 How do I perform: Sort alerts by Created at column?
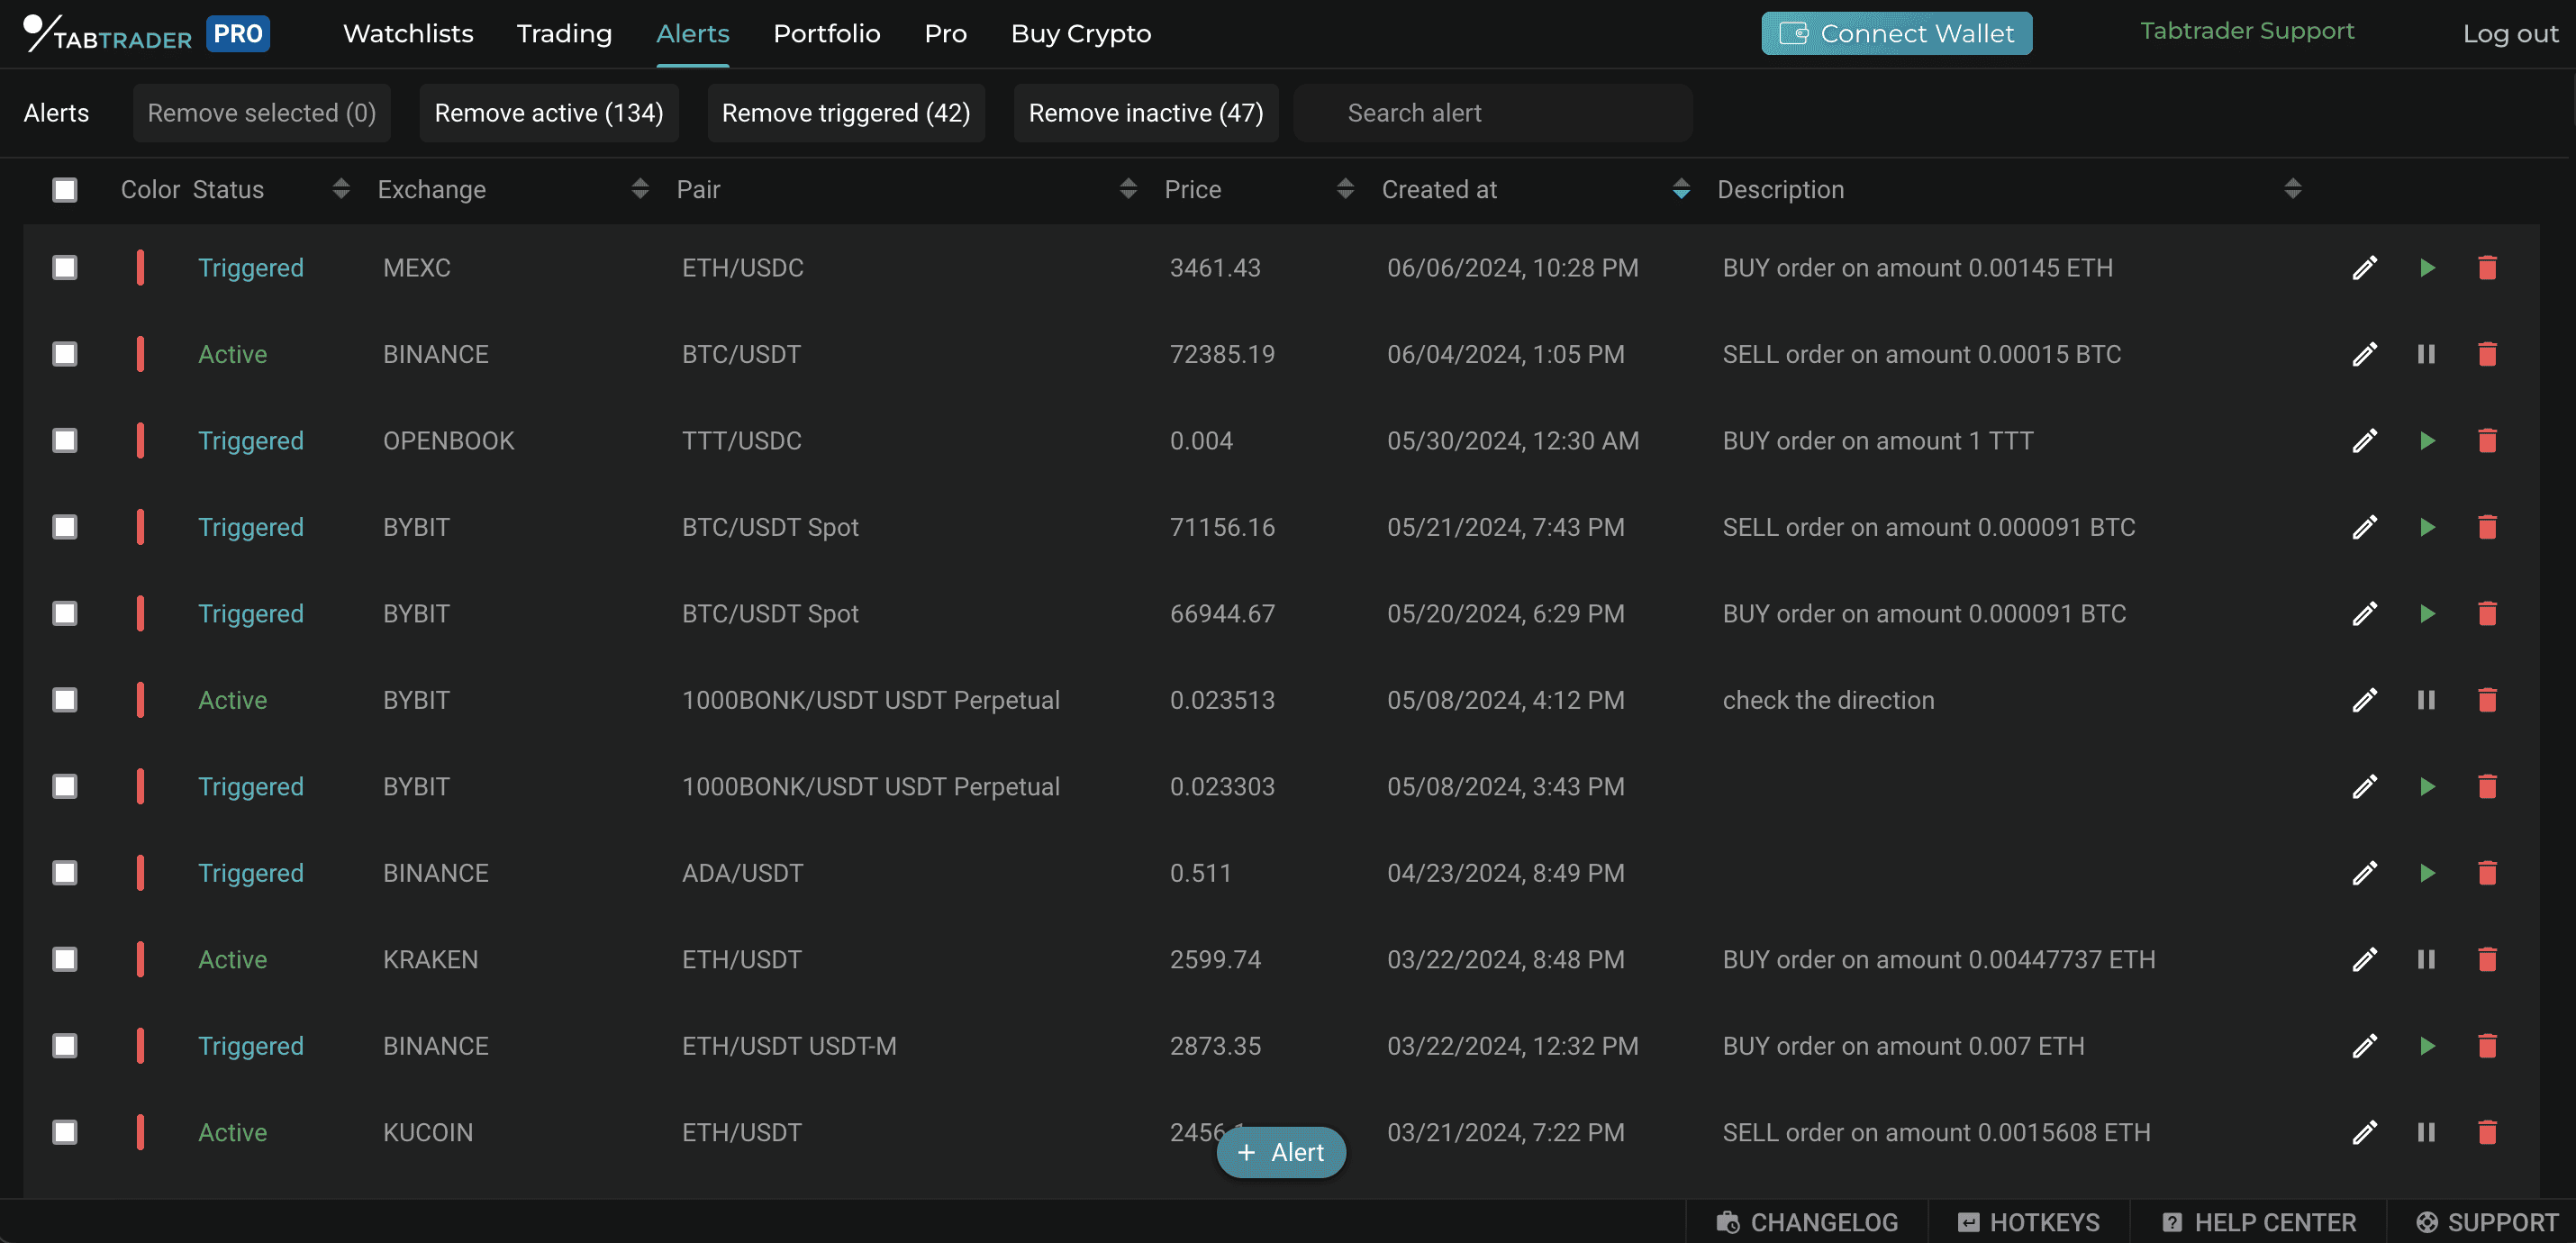tap(1681, 189)
